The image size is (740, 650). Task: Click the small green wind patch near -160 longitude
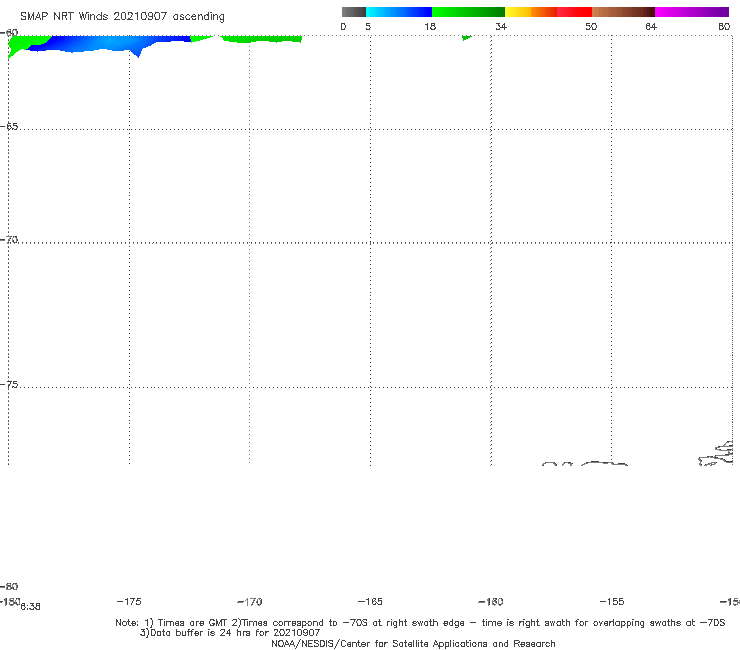click(467, 38)
